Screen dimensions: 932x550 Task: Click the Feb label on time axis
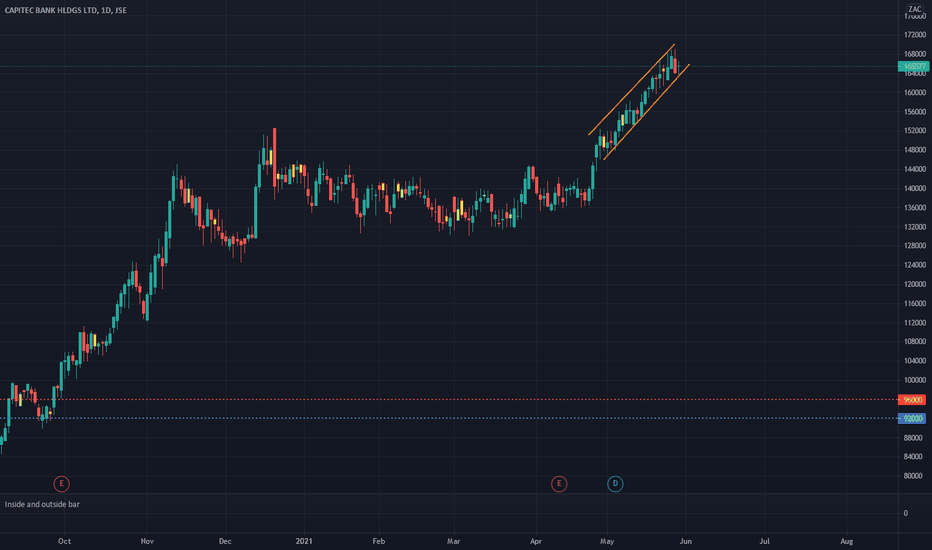pyautogui.click(x=379, y=541)
